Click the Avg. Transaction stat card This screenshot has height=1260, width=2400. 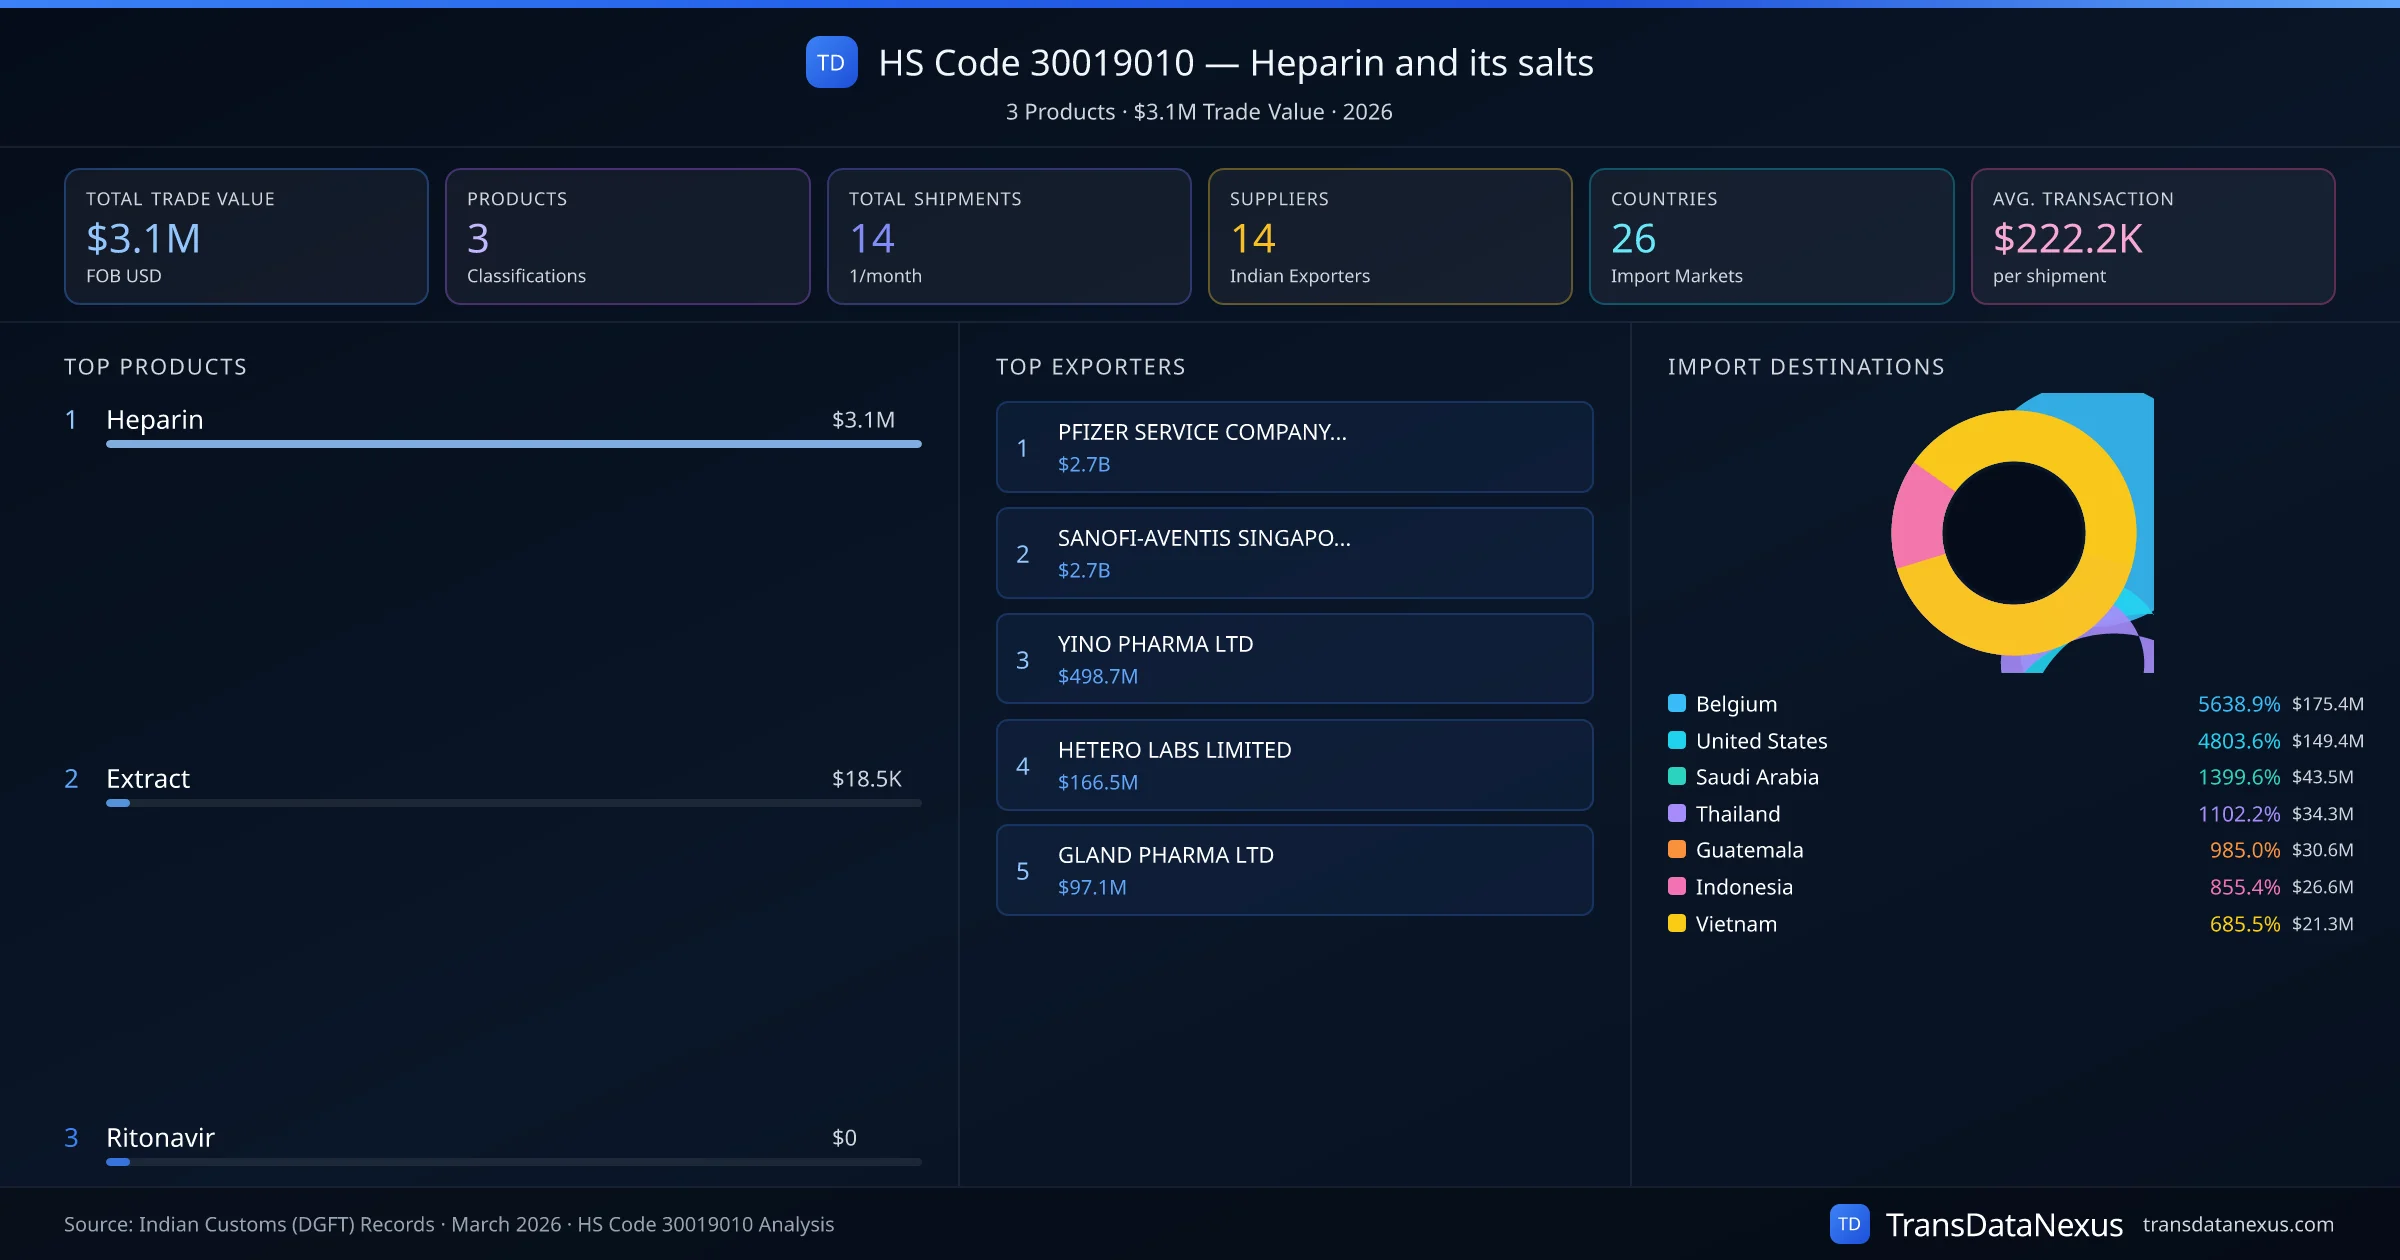tap(2152, 236)
